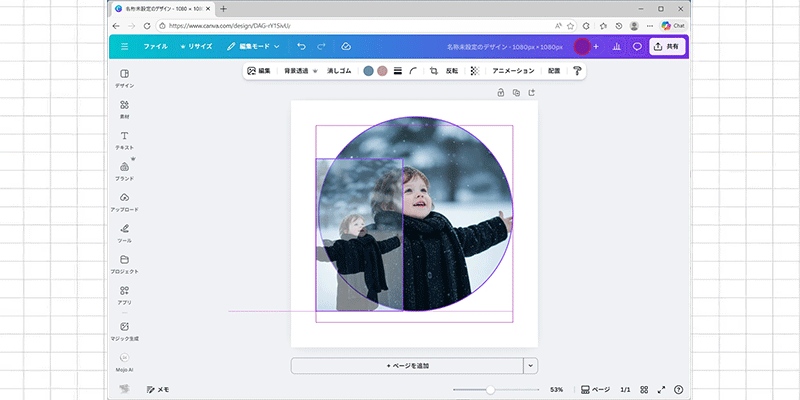Open the comments speech bubble
Viewport: 800px width, 400px height.
click(x=637, y=46)
